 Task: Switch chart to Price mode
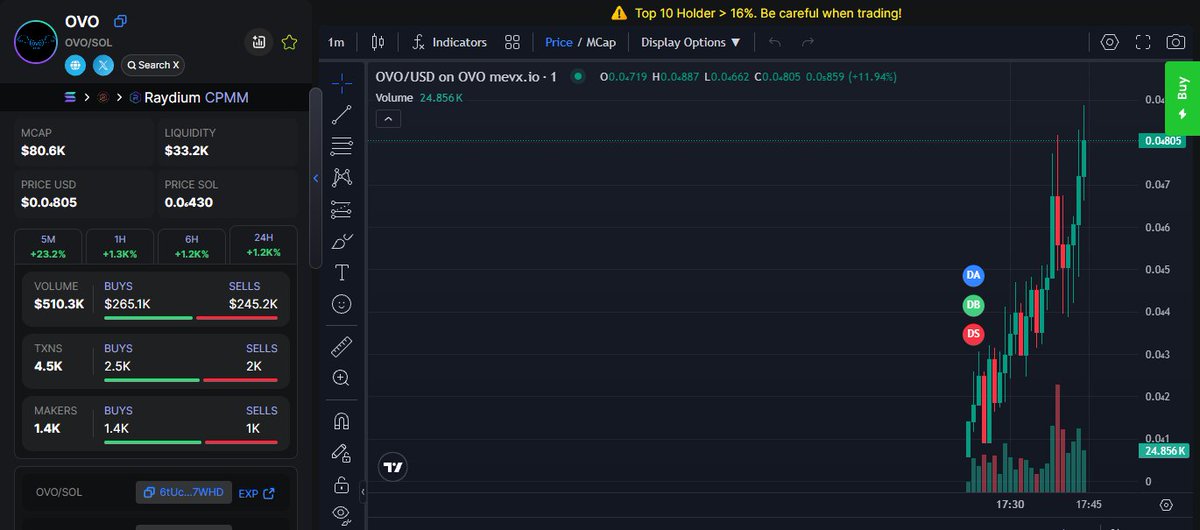[x=559, y=42]
